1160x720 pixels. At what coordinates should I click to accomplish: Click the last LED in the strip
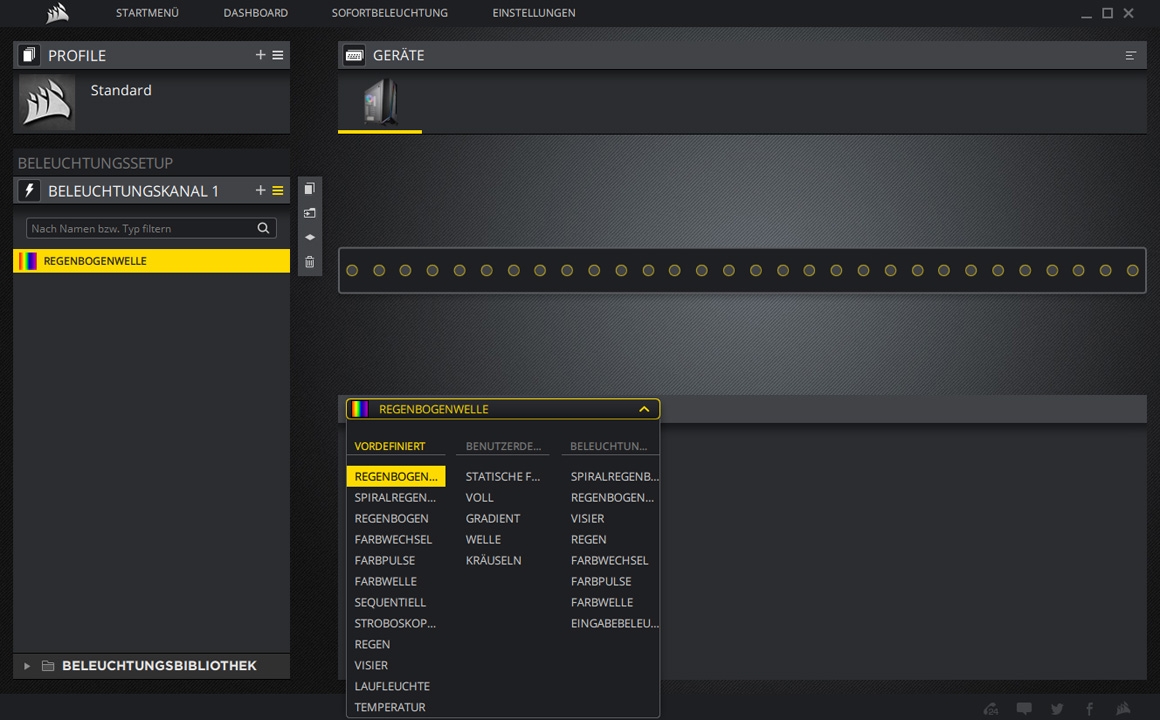pos(1132,271)
